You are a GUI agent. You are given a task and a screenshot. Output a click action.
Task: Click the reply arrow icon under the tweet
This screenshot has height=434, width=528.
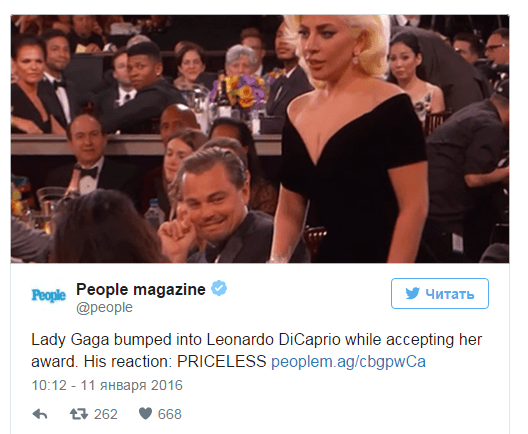point(40,414)
